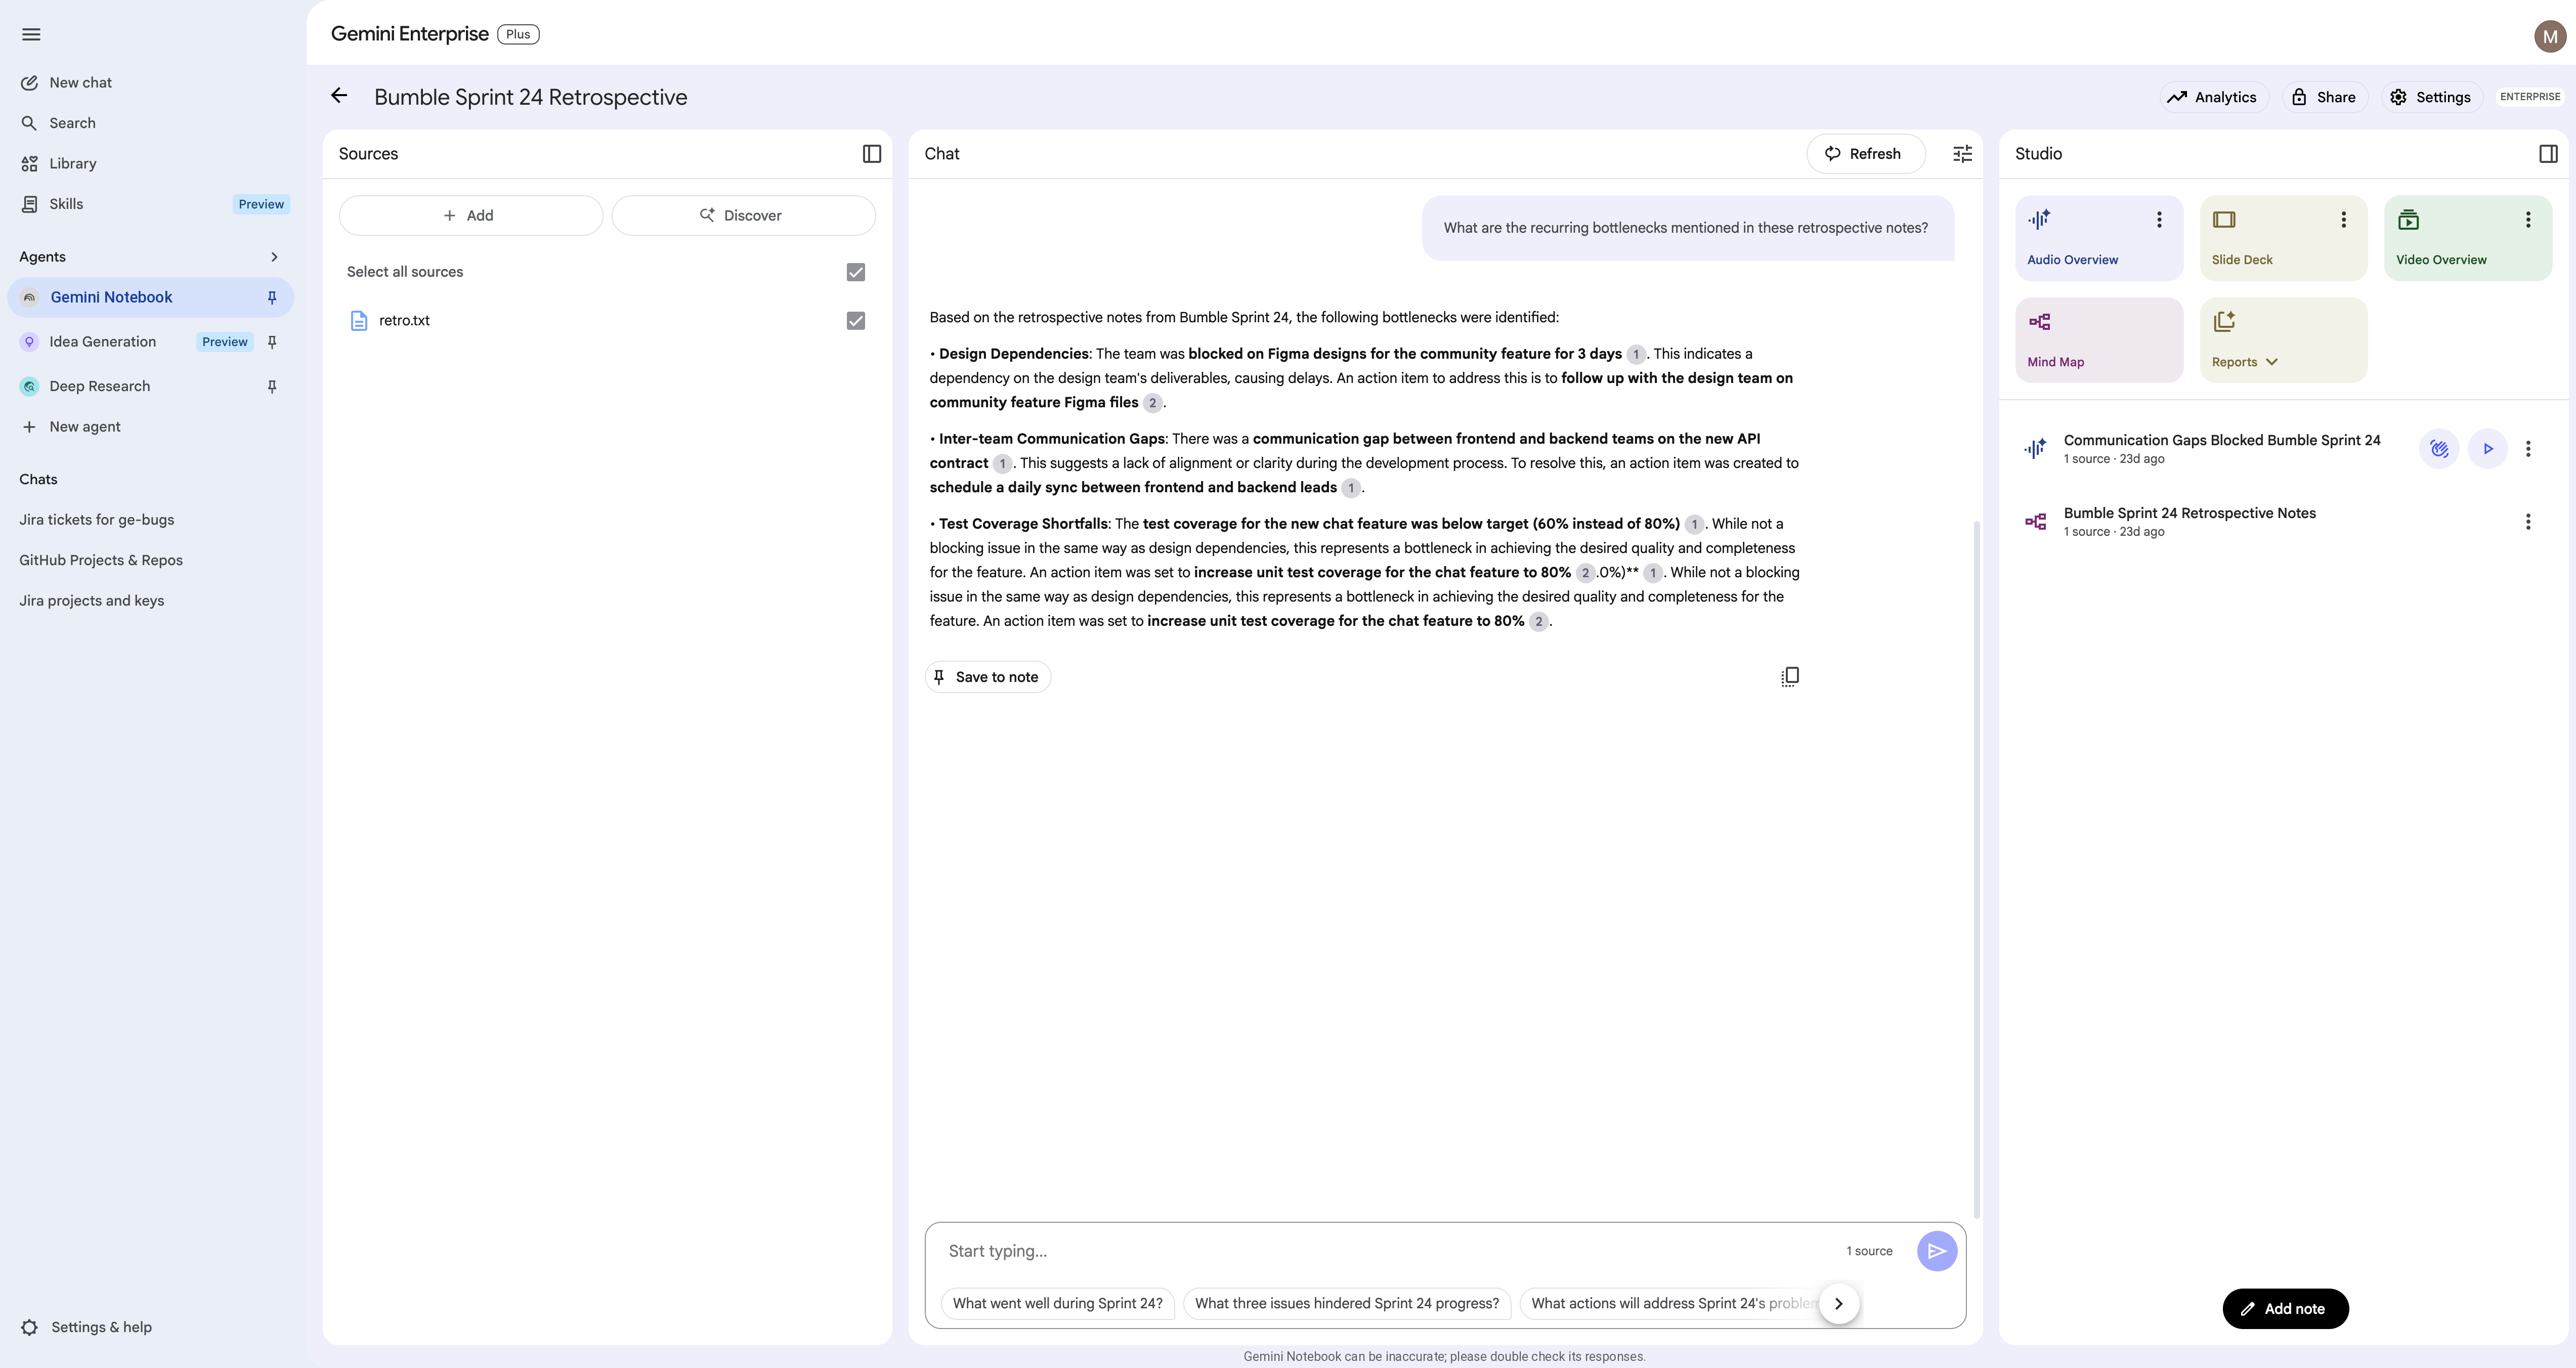Image resolution: width=2576 pixels, height=1368 pixels.
Task: Click the Start typing input field
Action: [x=1390, y=1251]
